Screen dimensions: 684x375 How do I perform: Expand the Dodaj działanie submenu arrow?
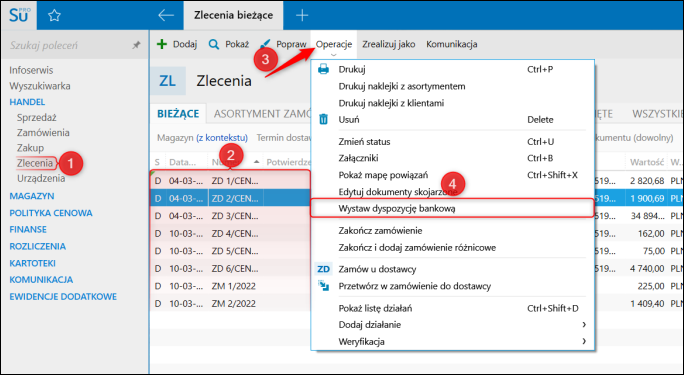[x=584, y=324]
